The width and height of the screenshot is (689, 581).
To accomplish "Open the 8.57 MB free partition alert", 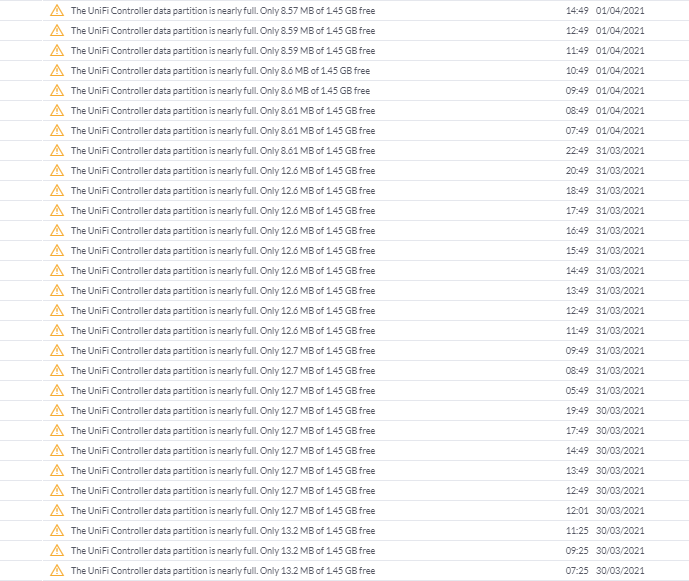I will tap(222, 10).
